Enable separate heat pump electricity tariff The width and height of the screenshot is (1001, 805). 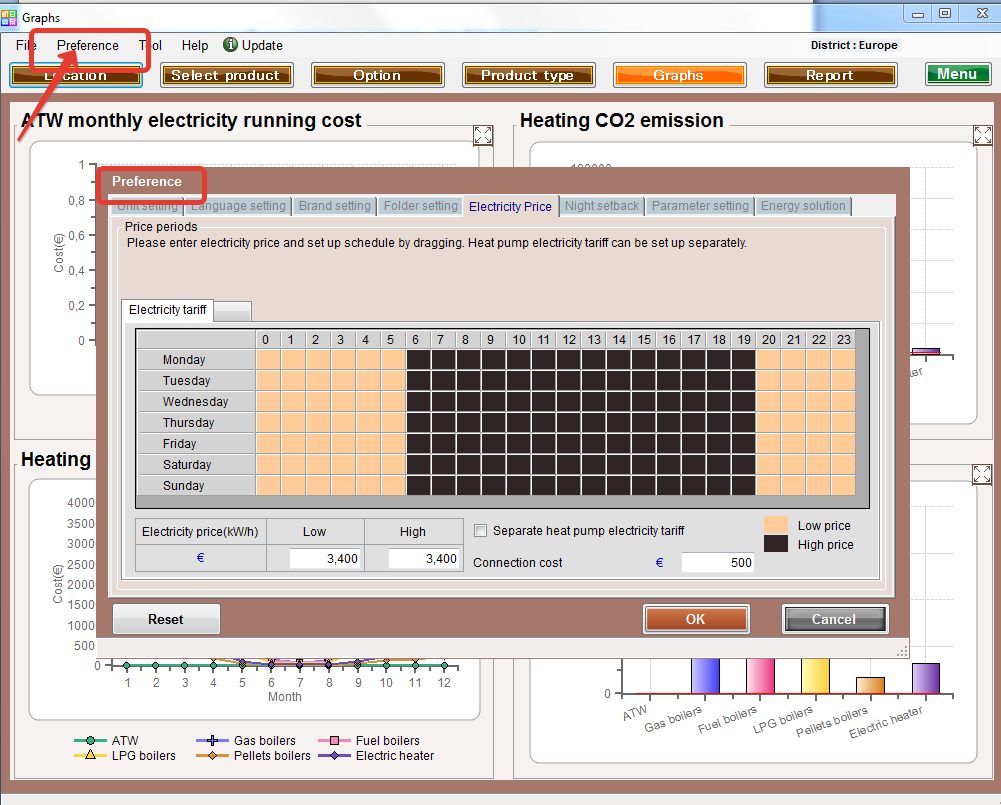[480, 531]
